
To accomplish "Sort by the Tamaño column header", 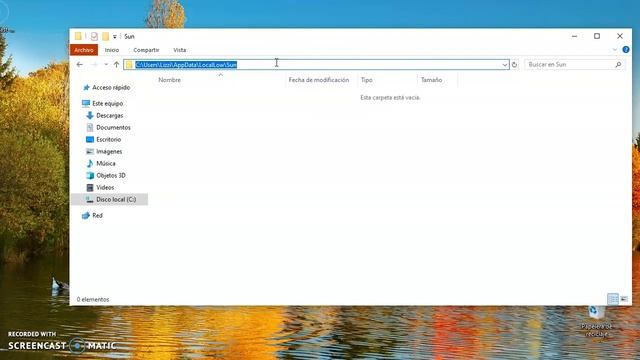I will tap(431, 80).
